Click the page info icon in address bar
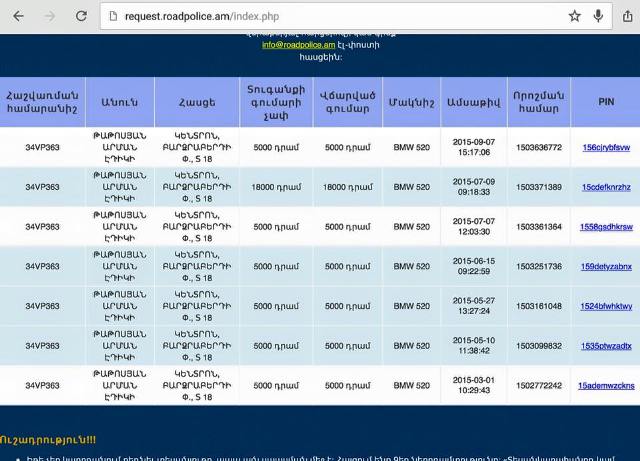The width and height of the screenshot is (640, 461). [x=113, y=16]
